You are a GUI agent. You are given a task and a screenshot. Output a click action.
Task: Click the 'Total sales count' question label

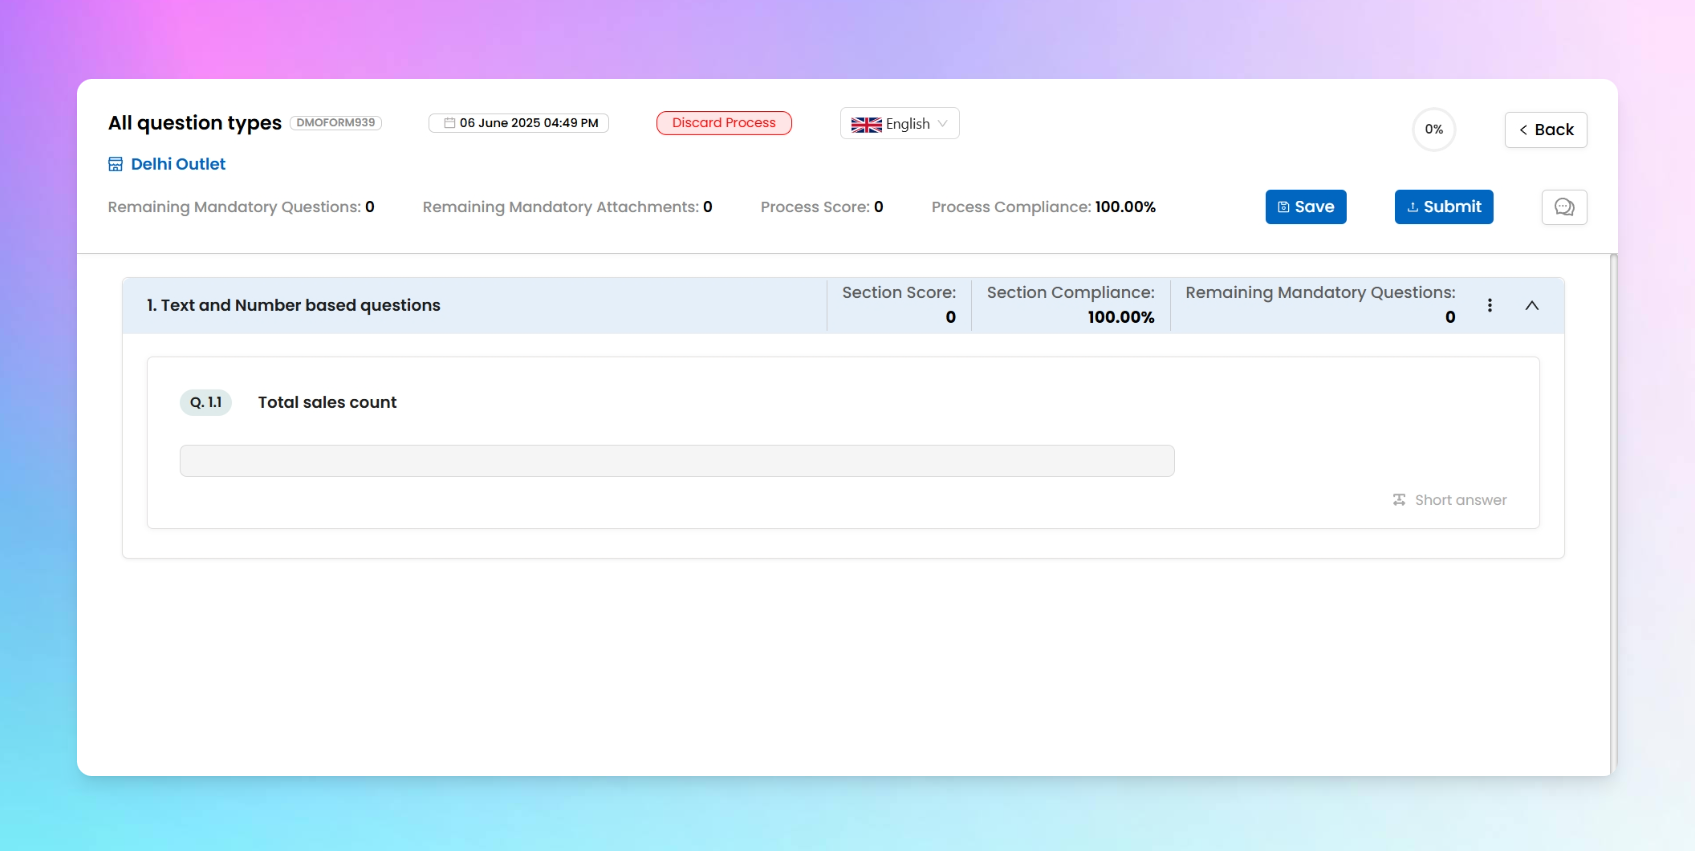coord(327,402)
